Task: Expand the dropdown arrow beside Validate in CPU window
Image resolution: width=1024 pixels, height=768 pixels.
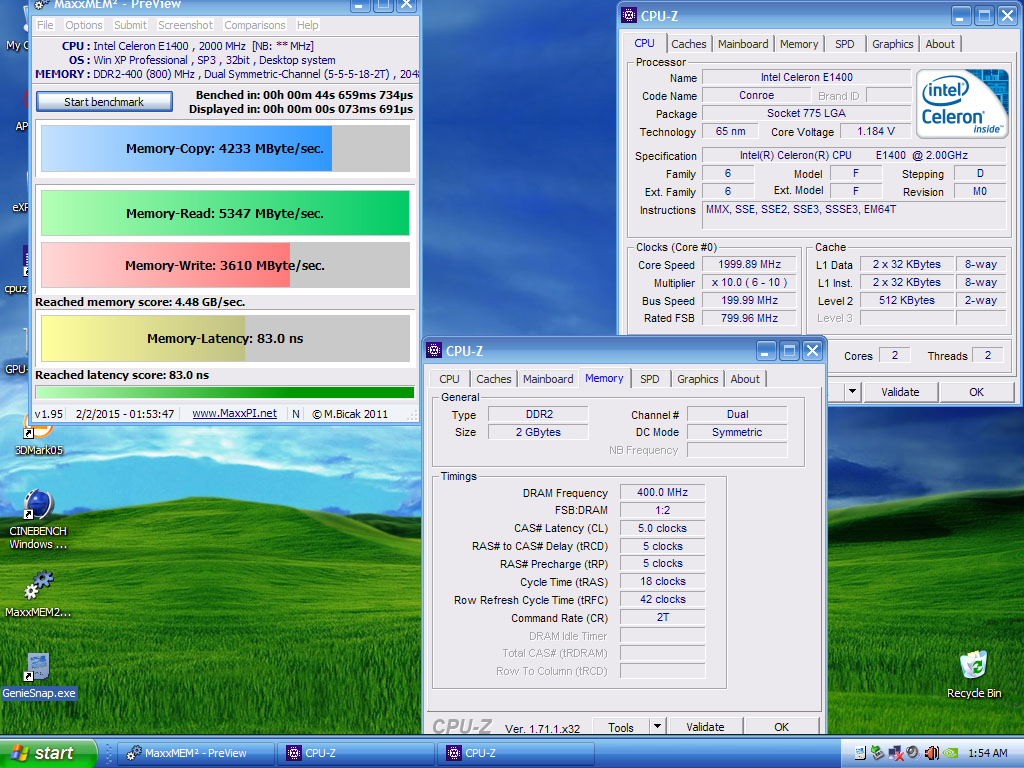Action: pos(852,392)
